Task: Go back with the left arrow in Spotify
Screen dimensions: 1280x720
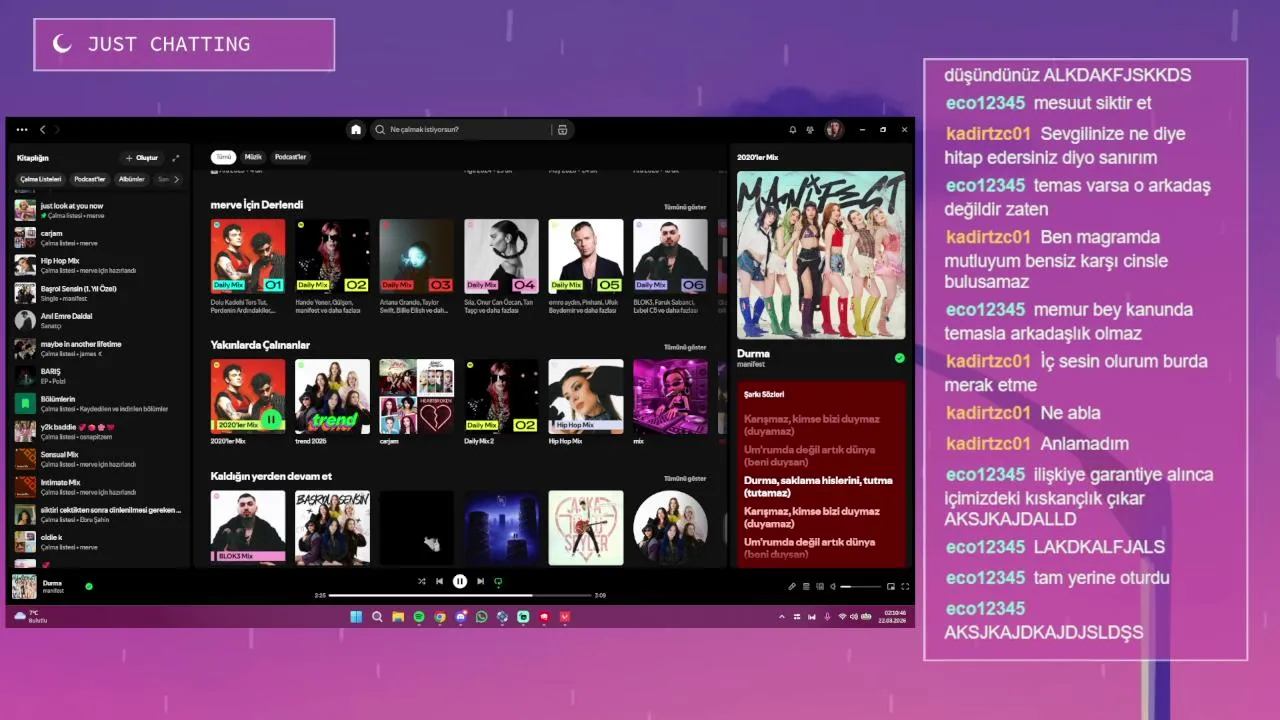Action: coord(42,130)
